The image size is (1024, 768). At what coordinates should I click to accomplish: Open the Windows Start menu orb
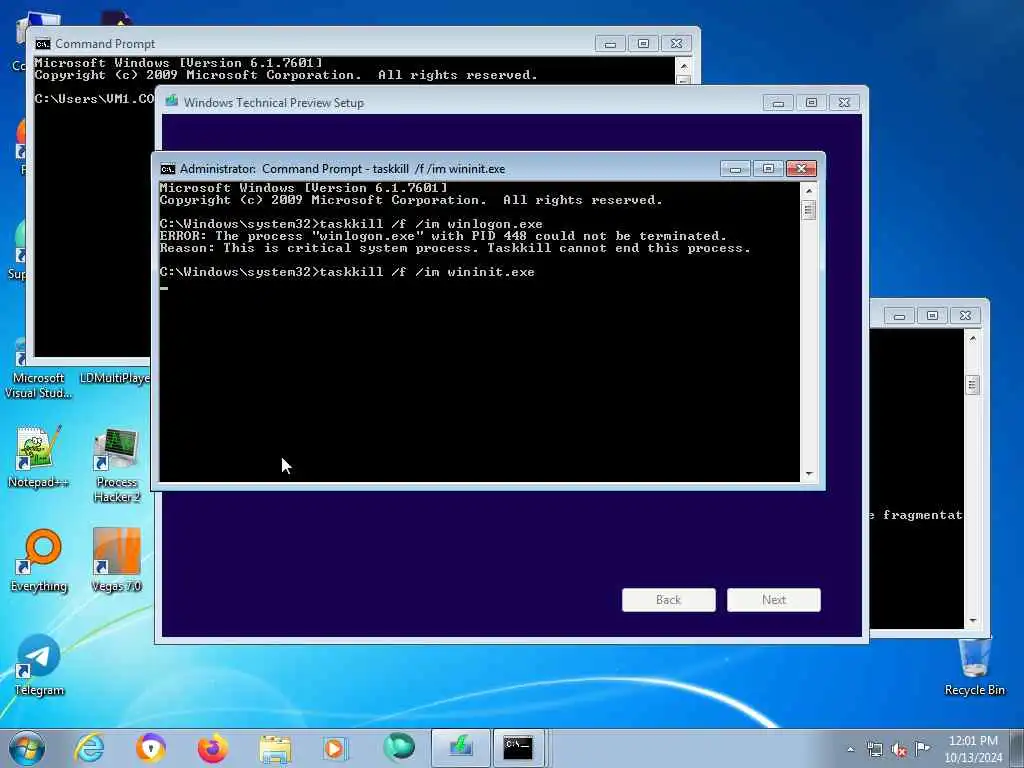coord(27,748)
